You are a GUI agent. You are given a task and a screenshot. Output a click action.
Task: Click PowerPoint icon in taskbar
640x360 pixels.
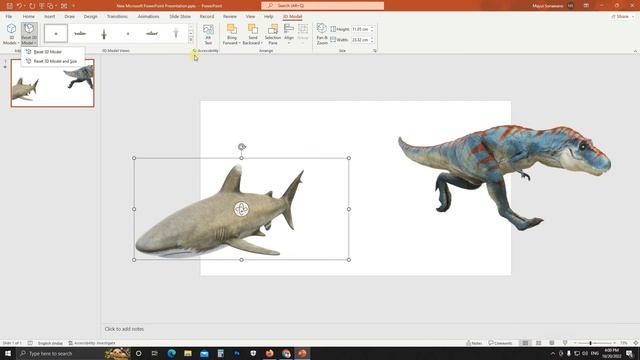pyautogui.click(x=302, y=353)
